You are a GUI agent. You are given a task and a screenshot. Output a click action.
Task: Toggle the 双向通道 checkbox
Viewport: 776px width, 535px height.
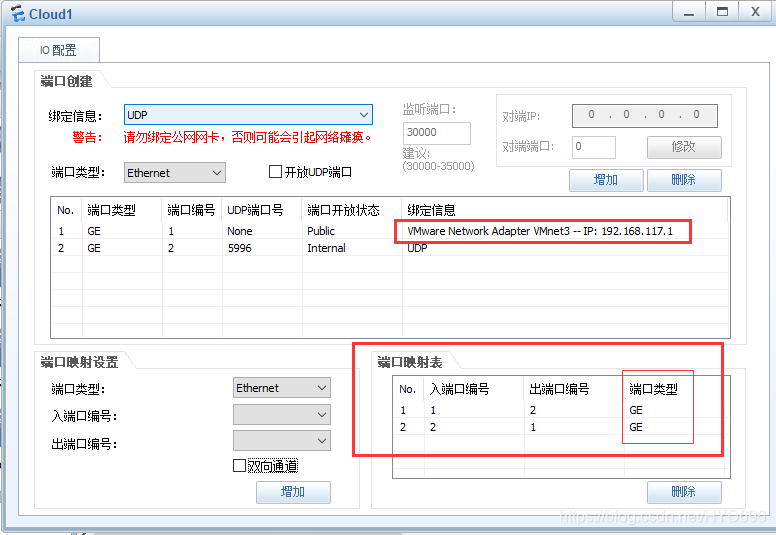pyautogui.click(x=240, y=466)
